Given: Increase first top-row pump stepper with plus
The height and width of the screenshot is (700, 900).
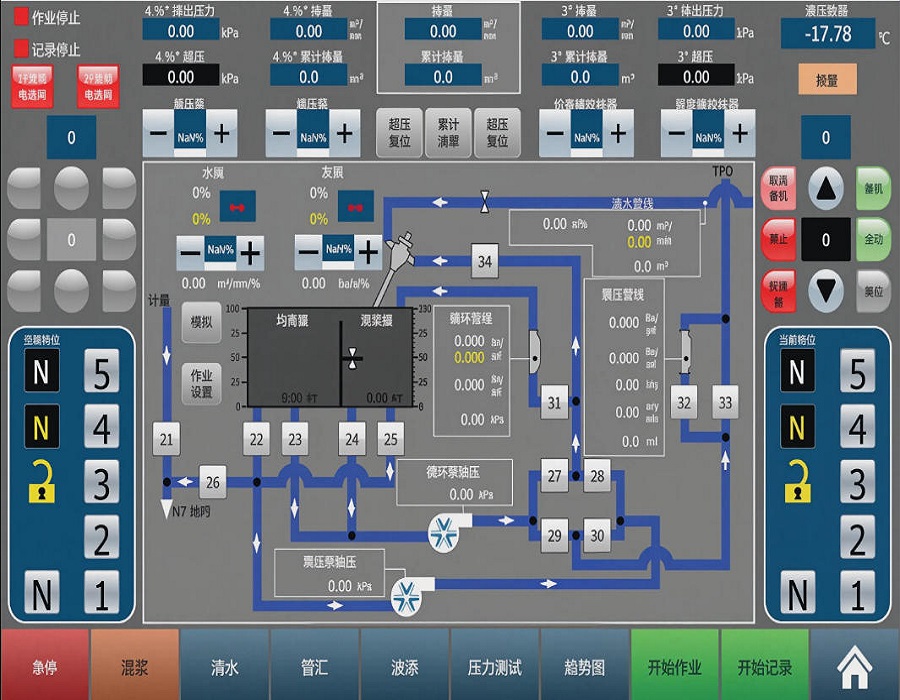Looking at the screenshot, I should (x=222, y=133).
